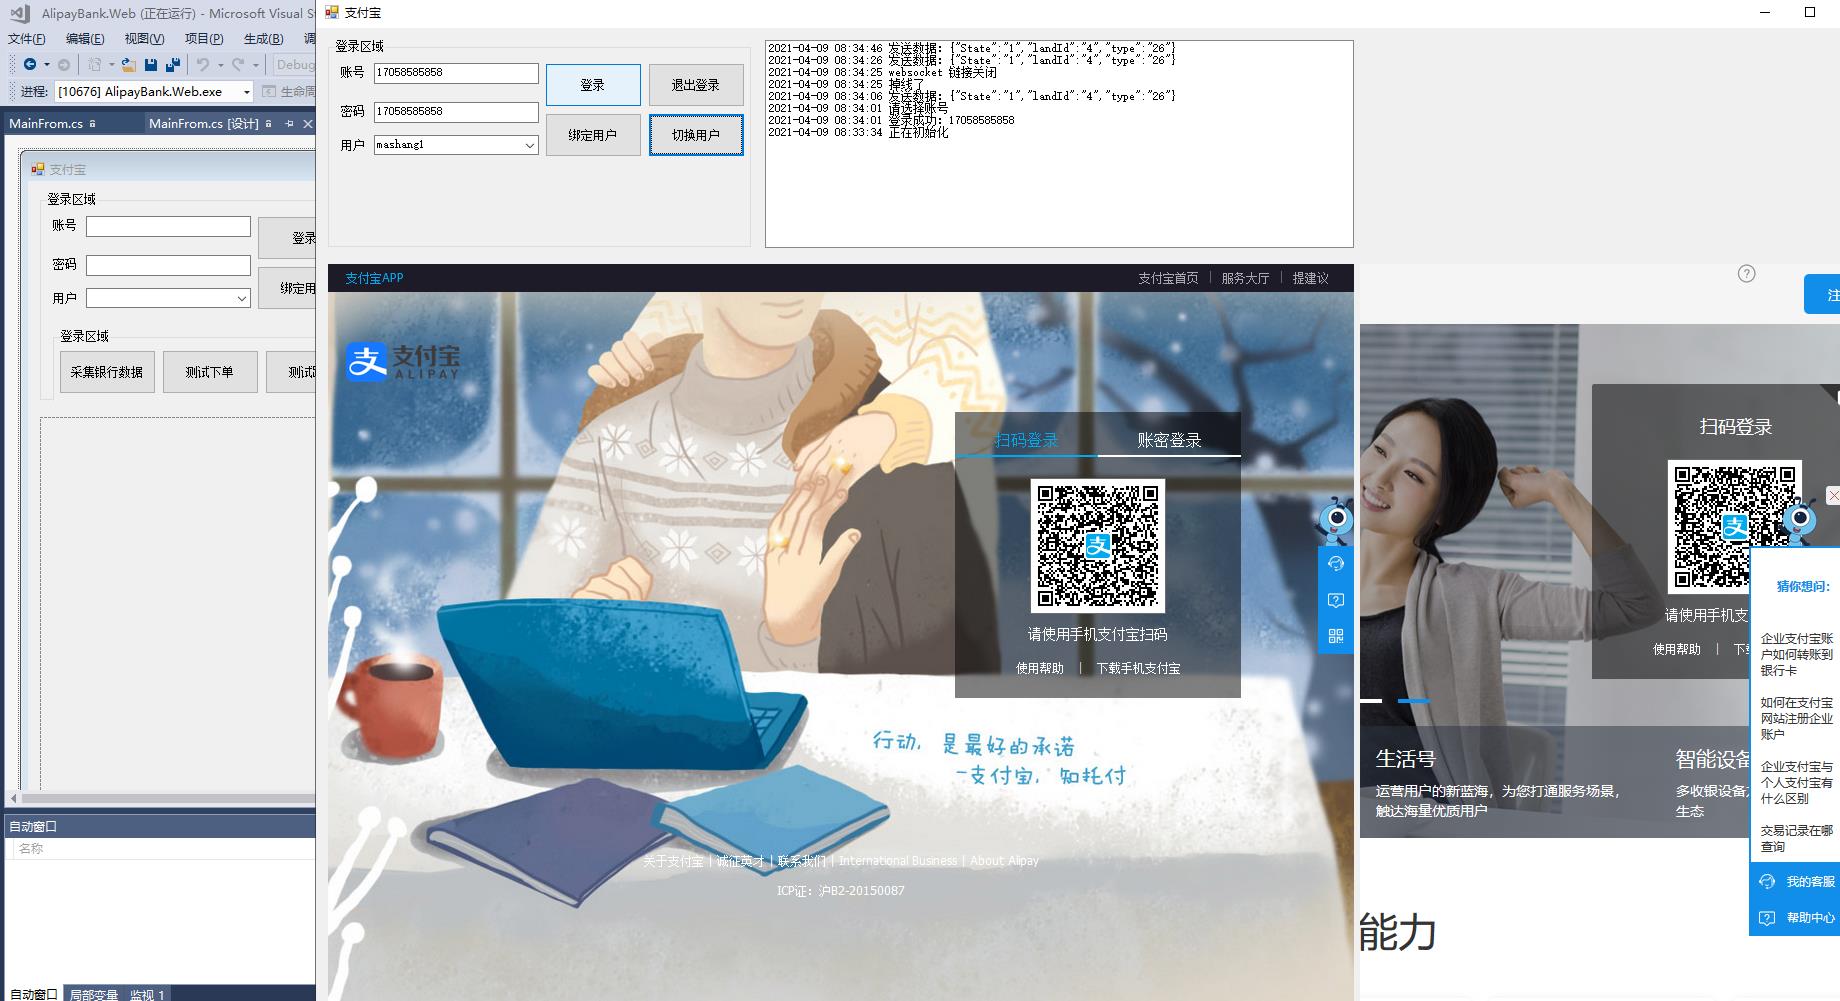
Task: Switch to the 账密登录 login tab
Action: (x=1169, y=440)
